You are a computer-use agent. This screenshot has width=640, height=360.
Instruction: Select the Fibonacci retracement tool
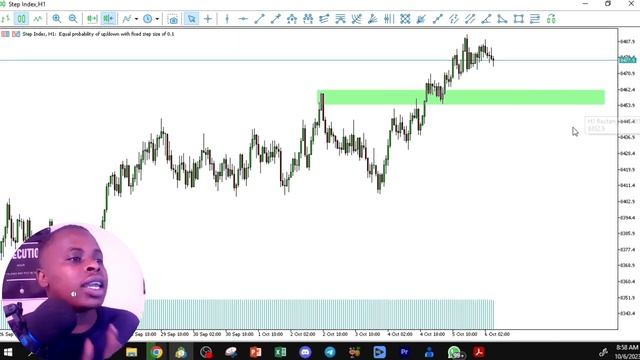340,19
